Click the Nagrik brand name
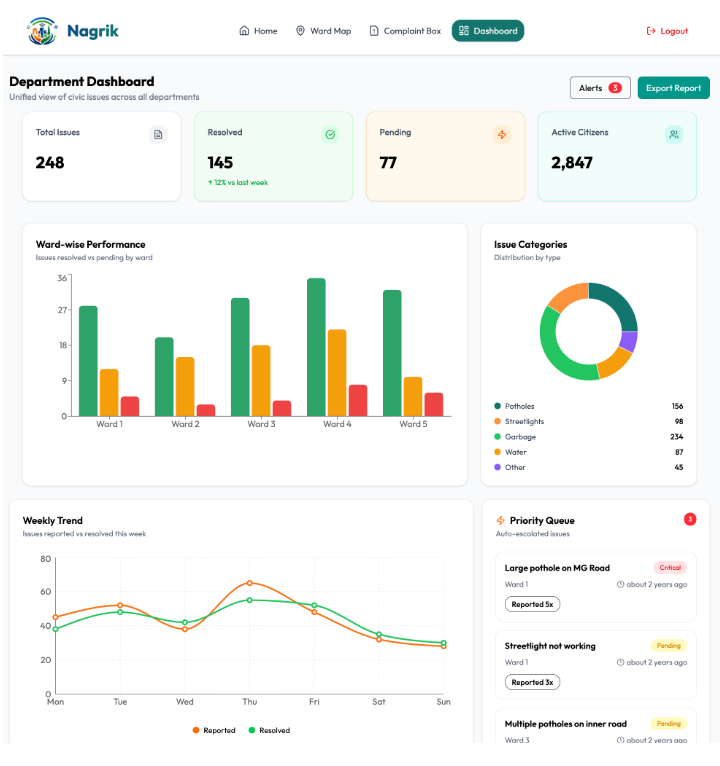720x766 pixels. click(93, 31)
